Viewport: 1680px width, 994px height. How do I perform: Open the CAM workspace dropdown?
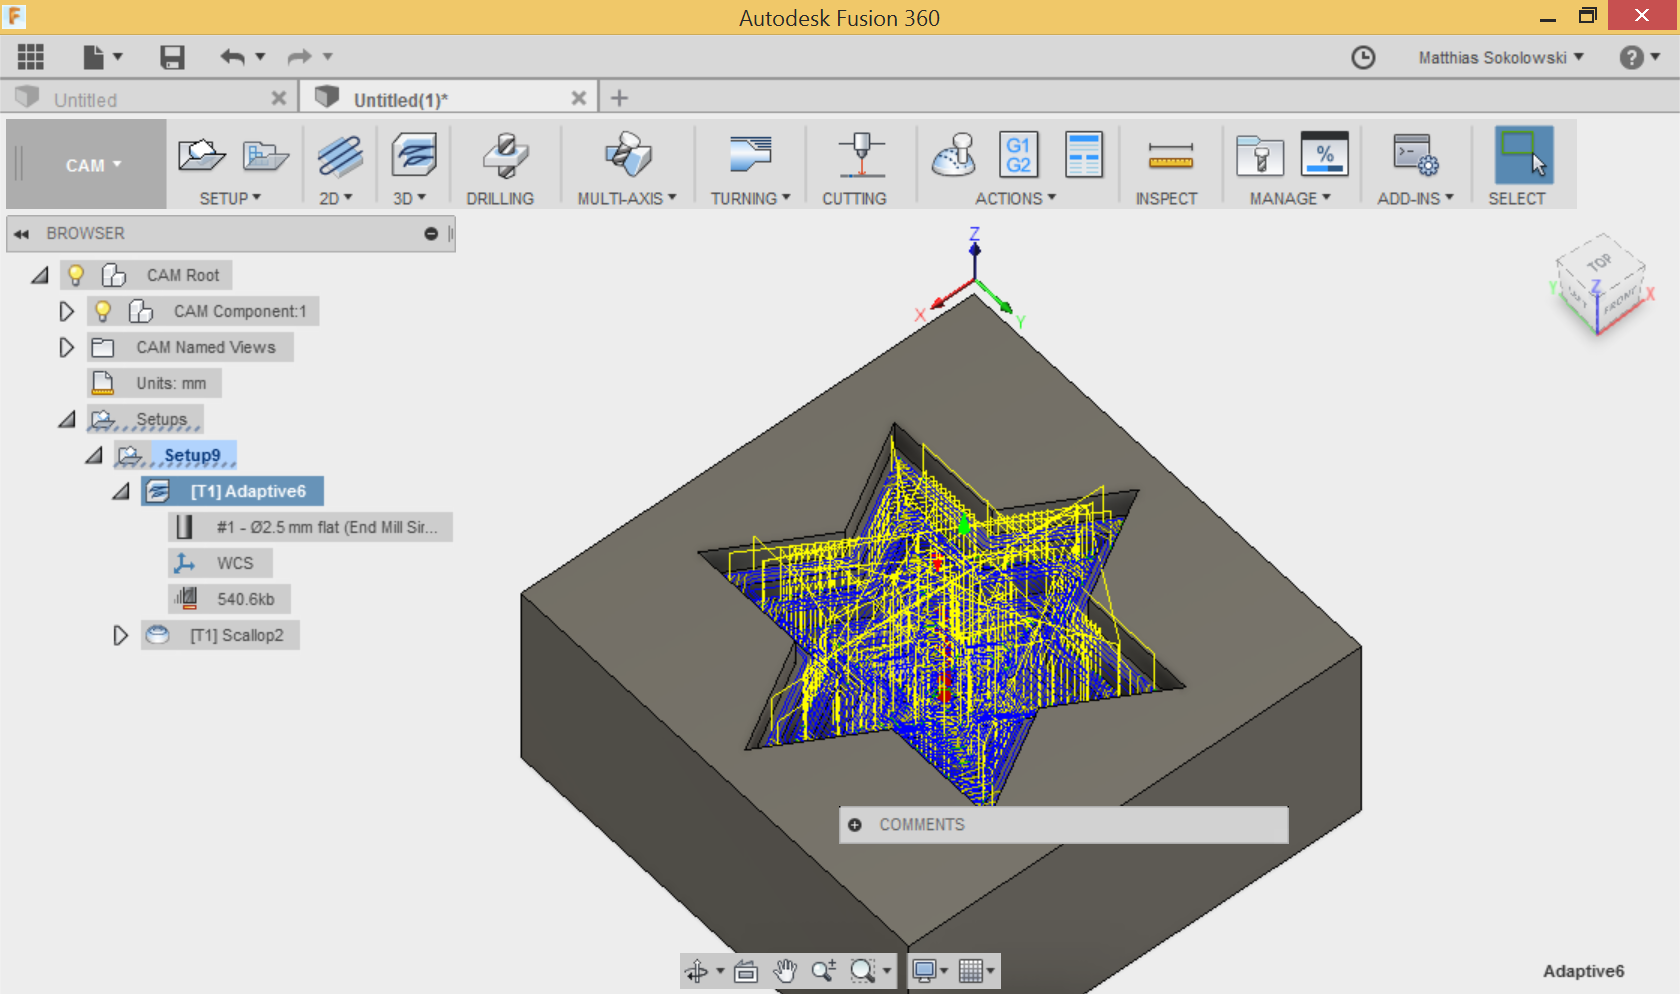(x=94, y=165)
